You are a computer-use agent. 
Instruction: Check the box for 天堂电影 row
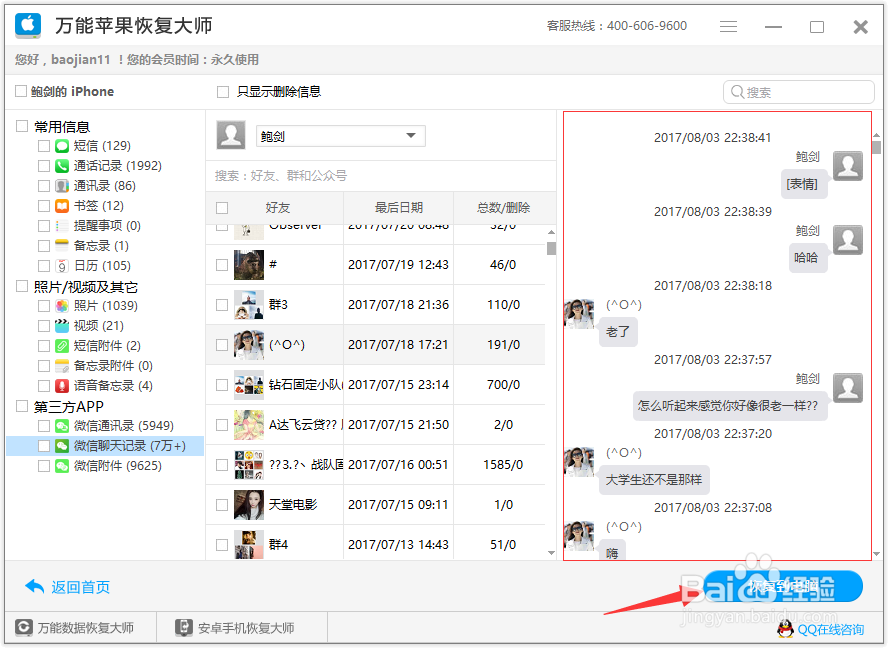[222, 505]
